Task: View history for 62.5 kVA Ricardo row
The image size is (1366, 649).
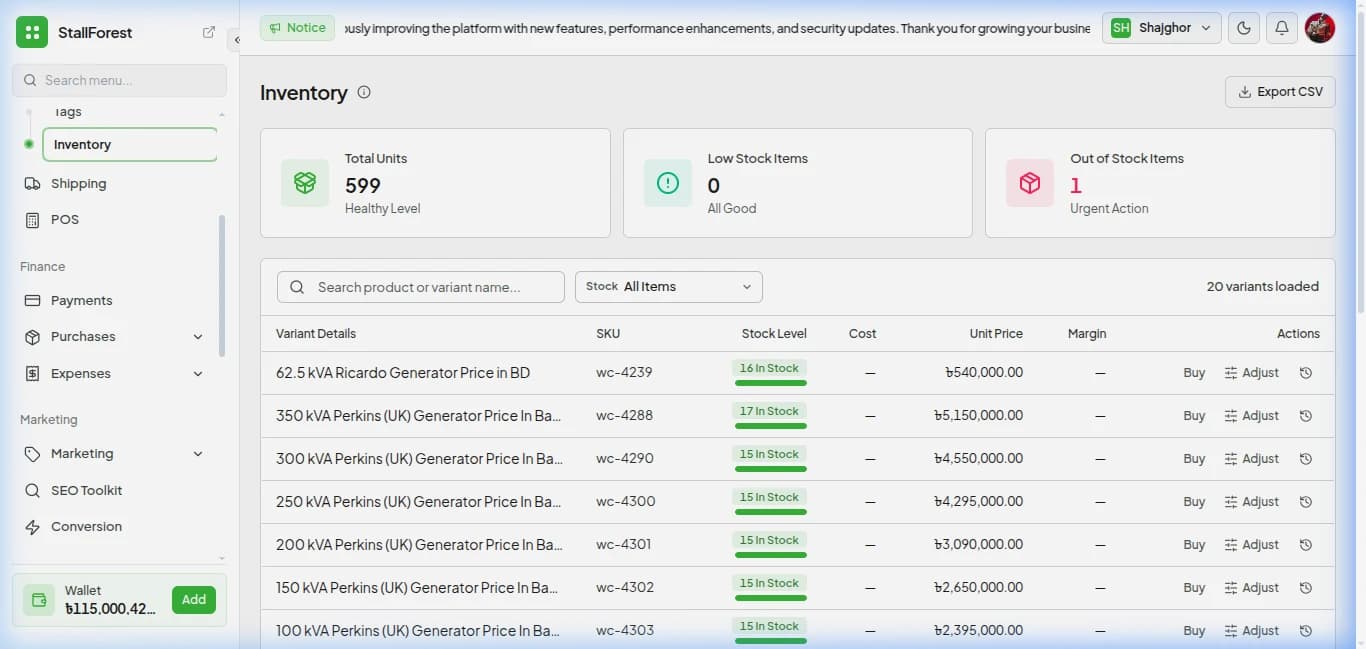Action: 1305,373
